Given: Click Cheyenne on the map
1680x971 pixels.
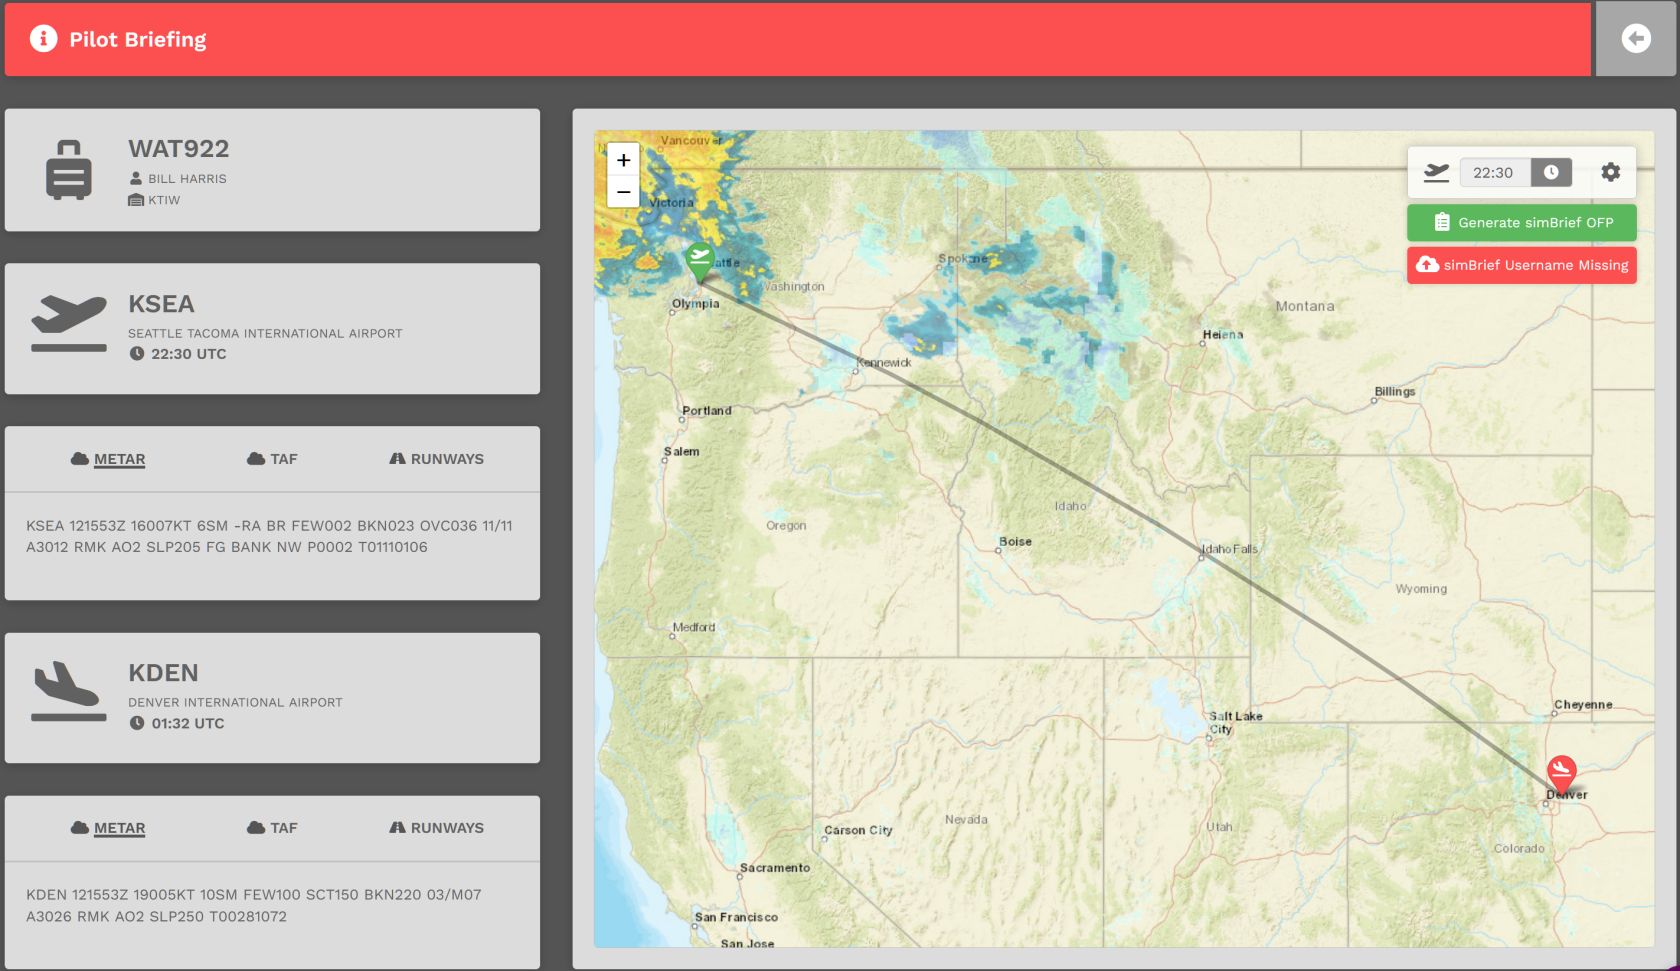Looking at the screenshot, I should click(x=1583, y=704).
